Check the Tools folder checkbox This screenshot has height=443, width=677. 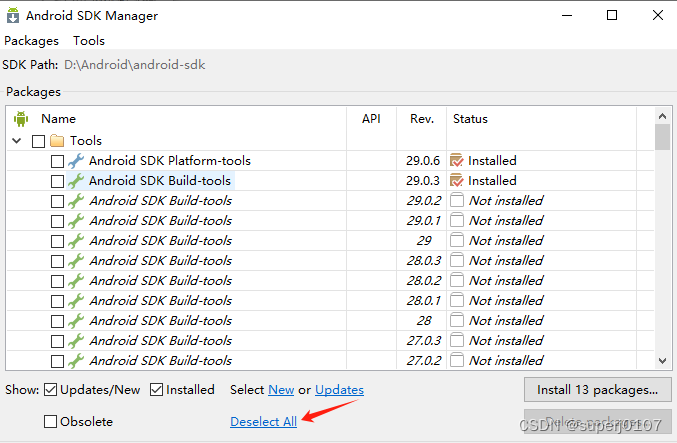click(38, 141)
